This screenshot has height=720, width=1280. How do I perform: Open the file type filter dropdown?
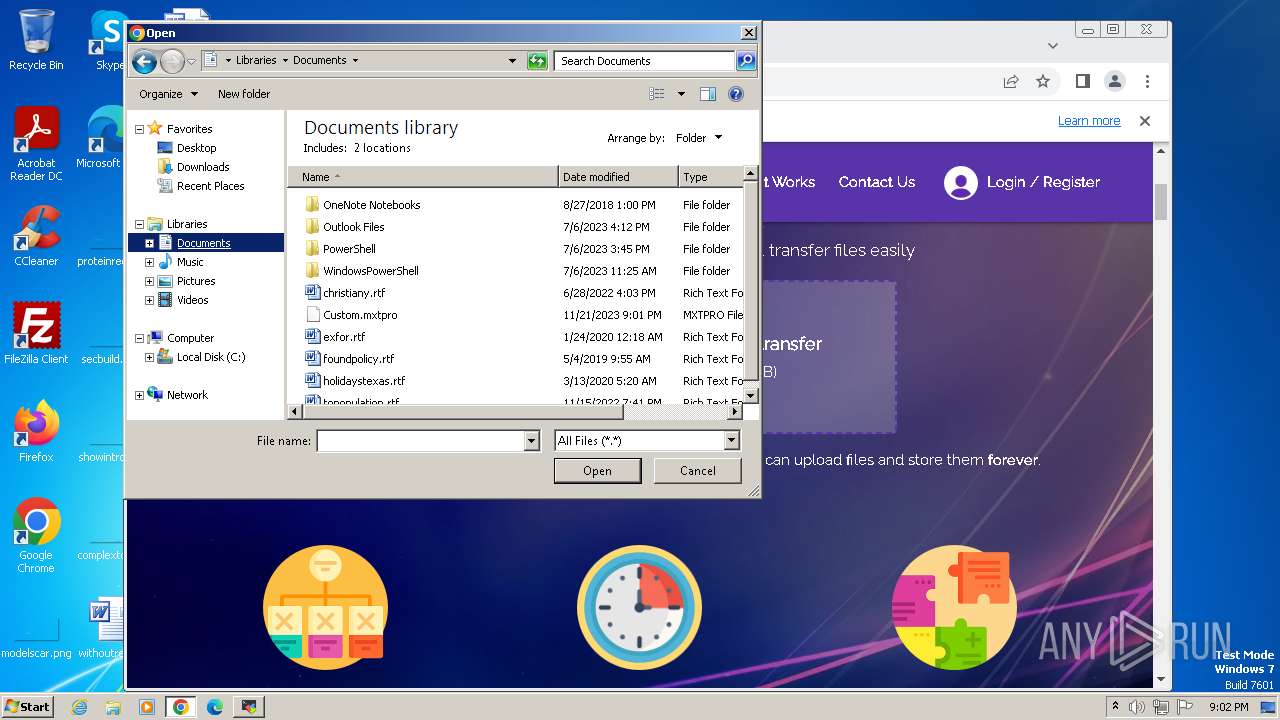click(732, 440)
